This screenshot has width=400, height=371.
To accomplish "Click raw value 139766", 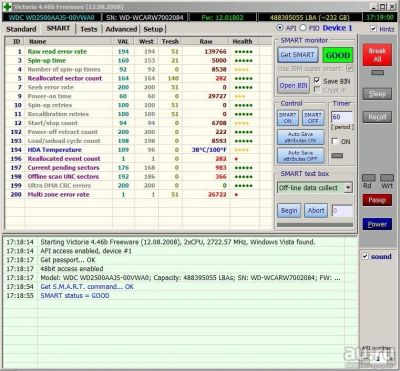I will [x=215, y=52].
